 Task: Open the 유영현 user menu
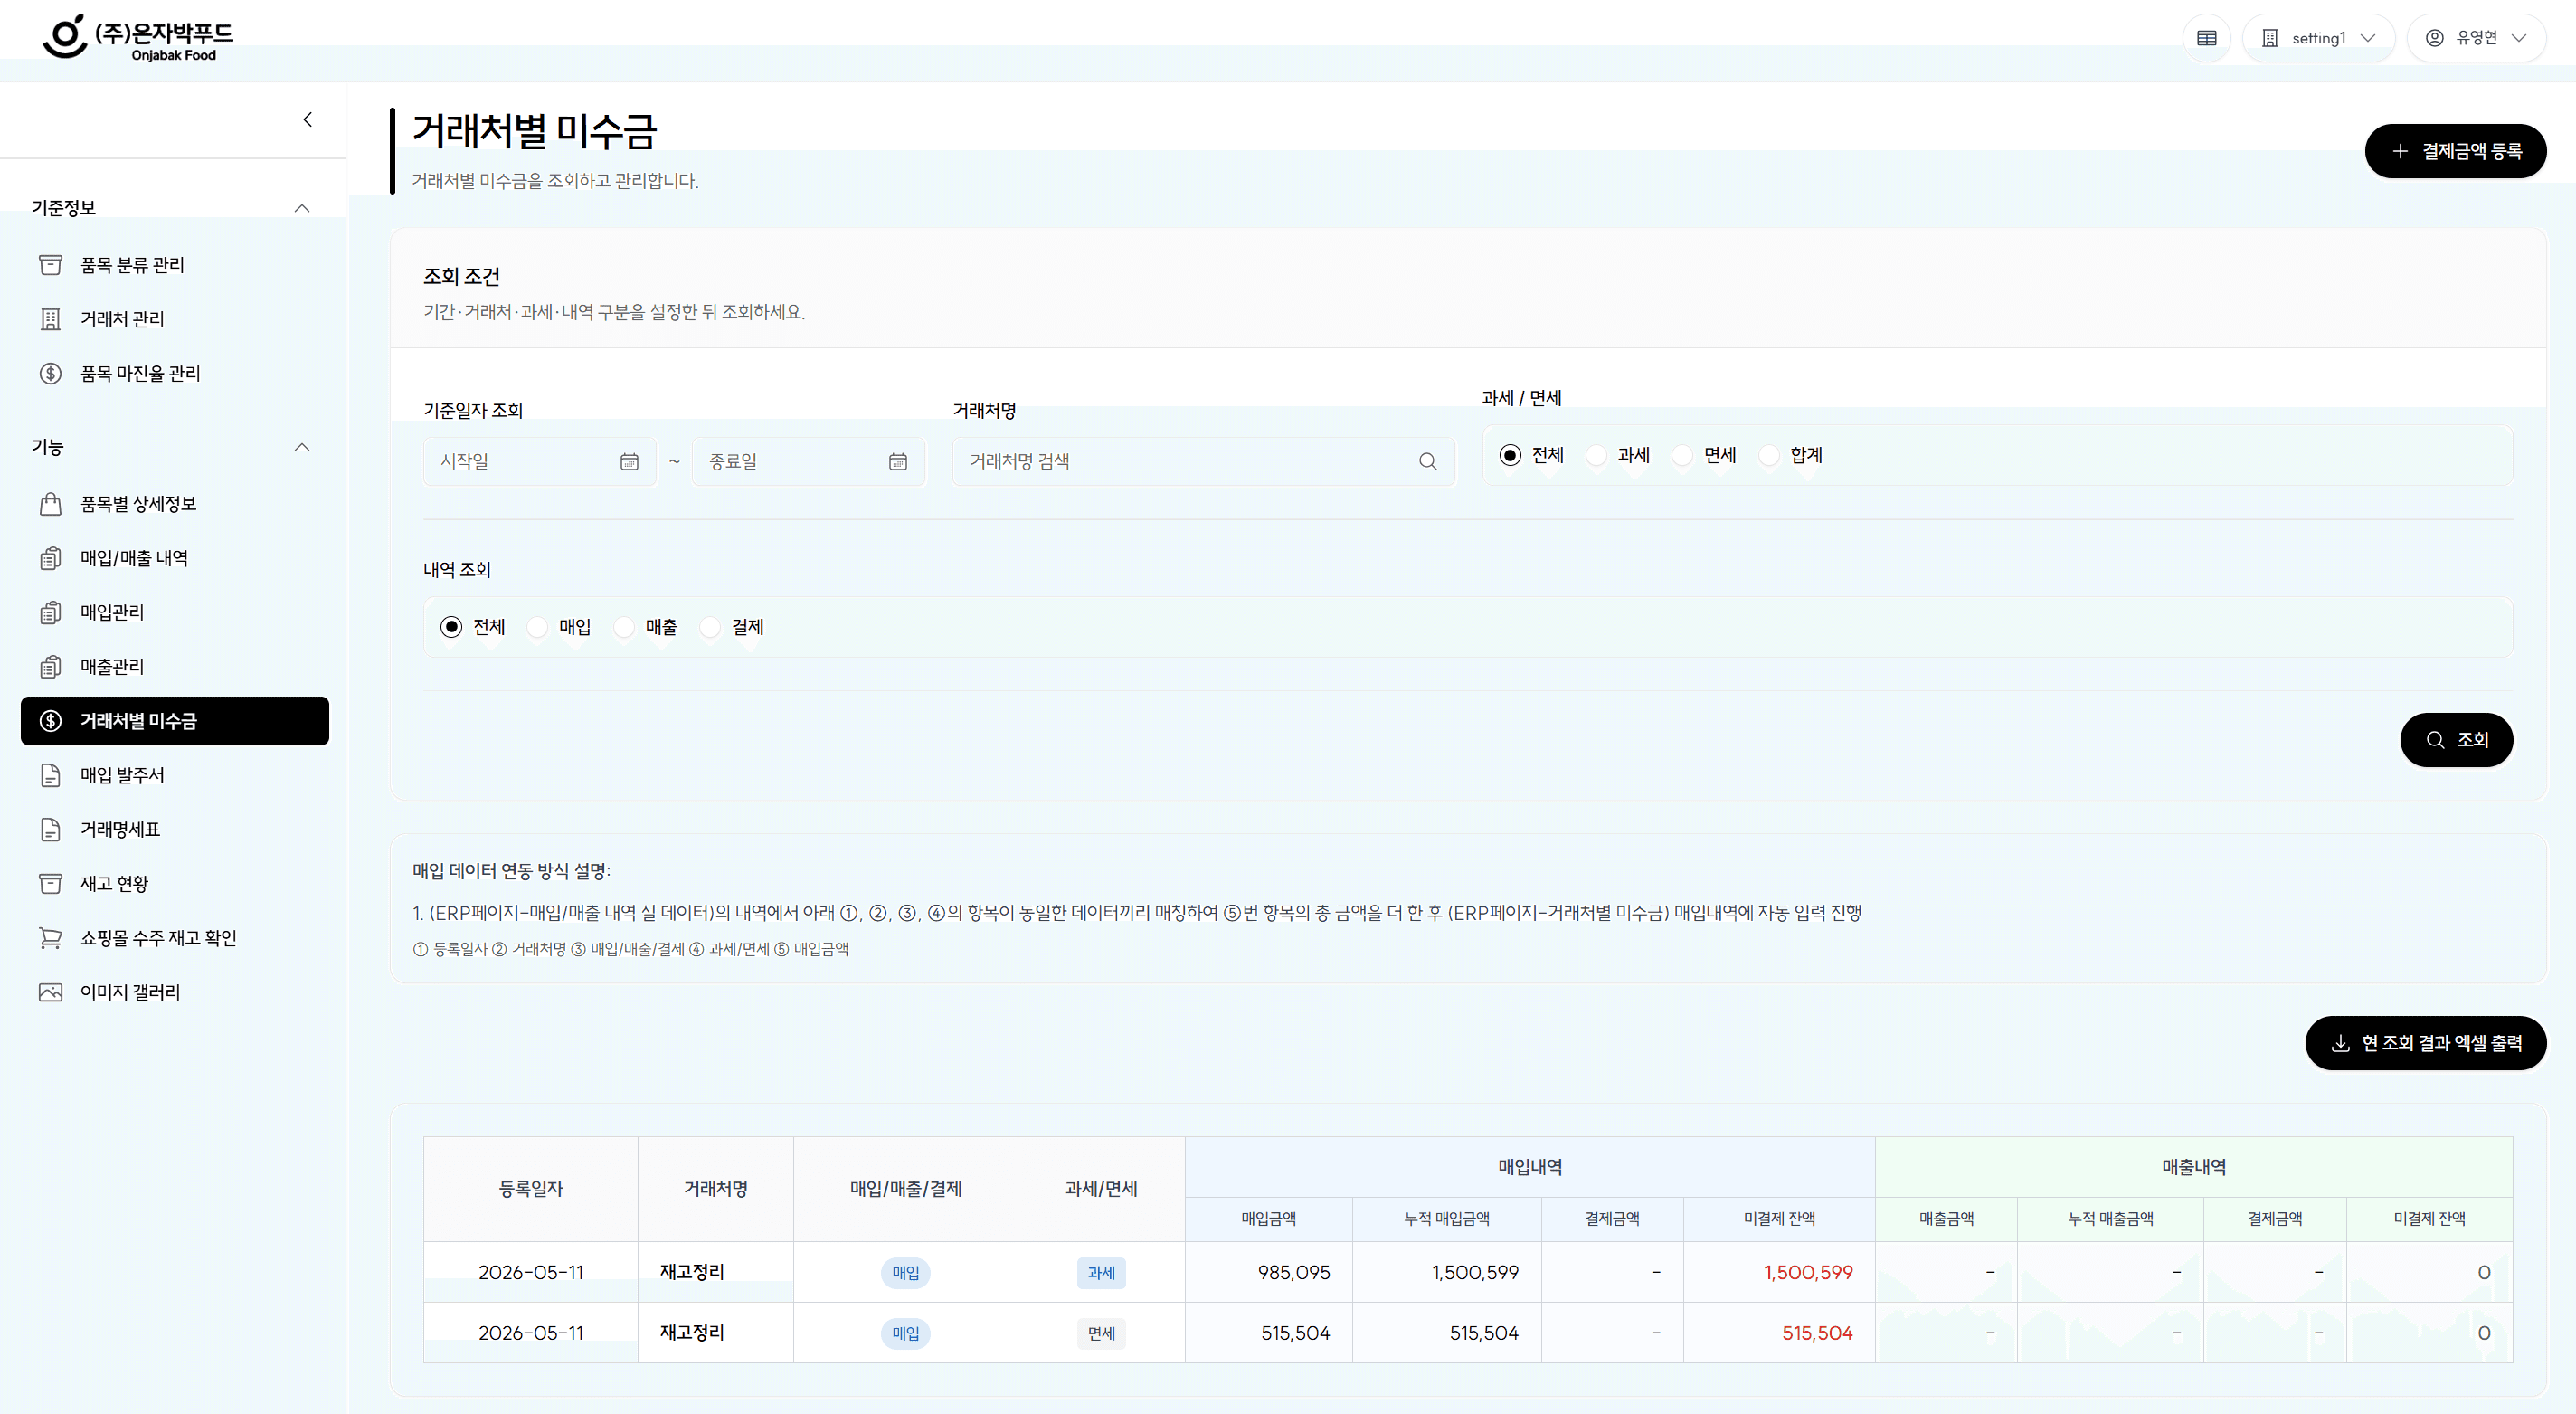coord(2476,38)
